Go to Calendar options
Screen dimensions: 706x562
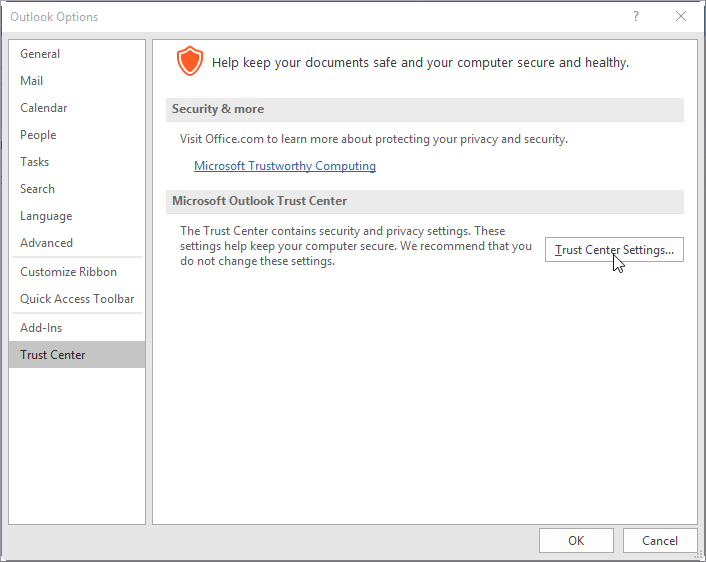77,108
